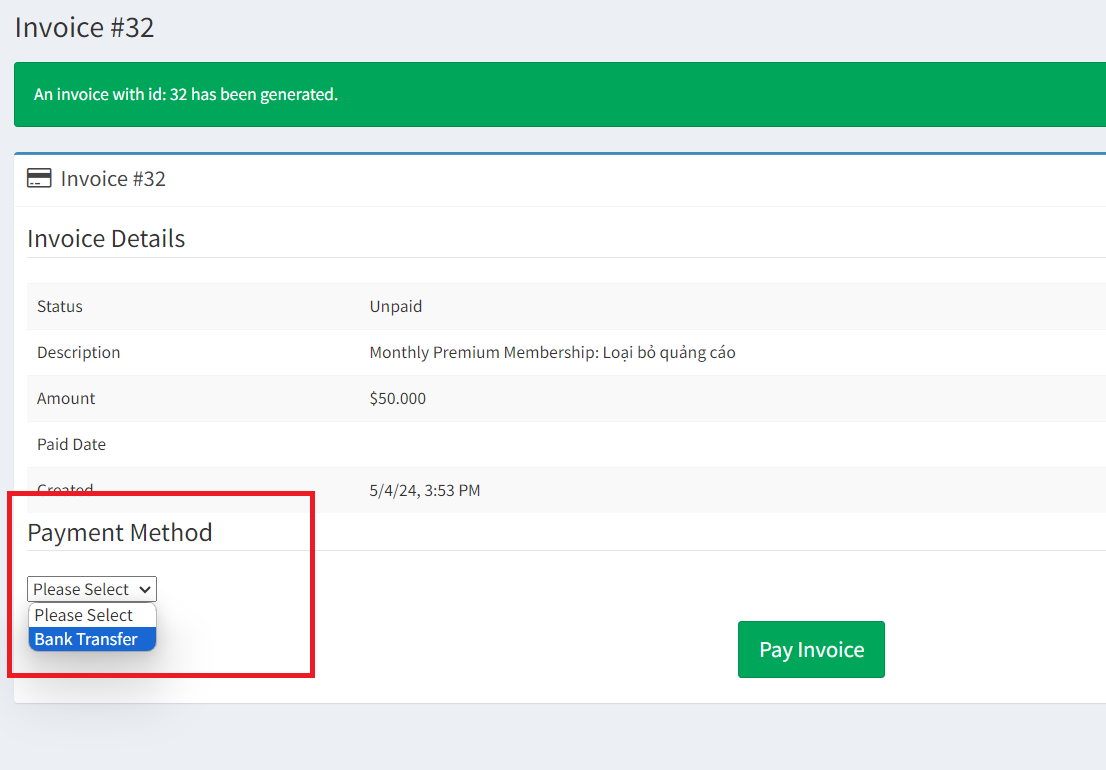Open the Payment Method dropdown

coord(92,589)
